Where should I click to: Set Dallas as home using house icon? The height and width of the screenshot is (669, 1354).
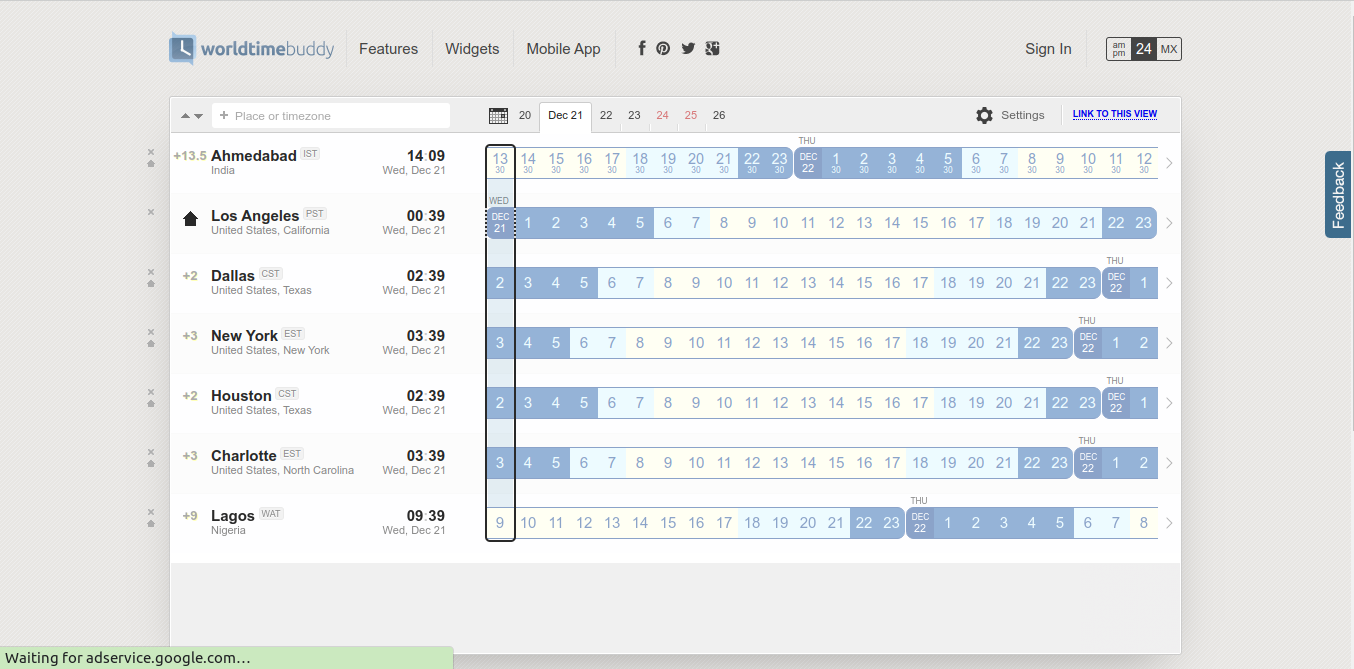151,283
